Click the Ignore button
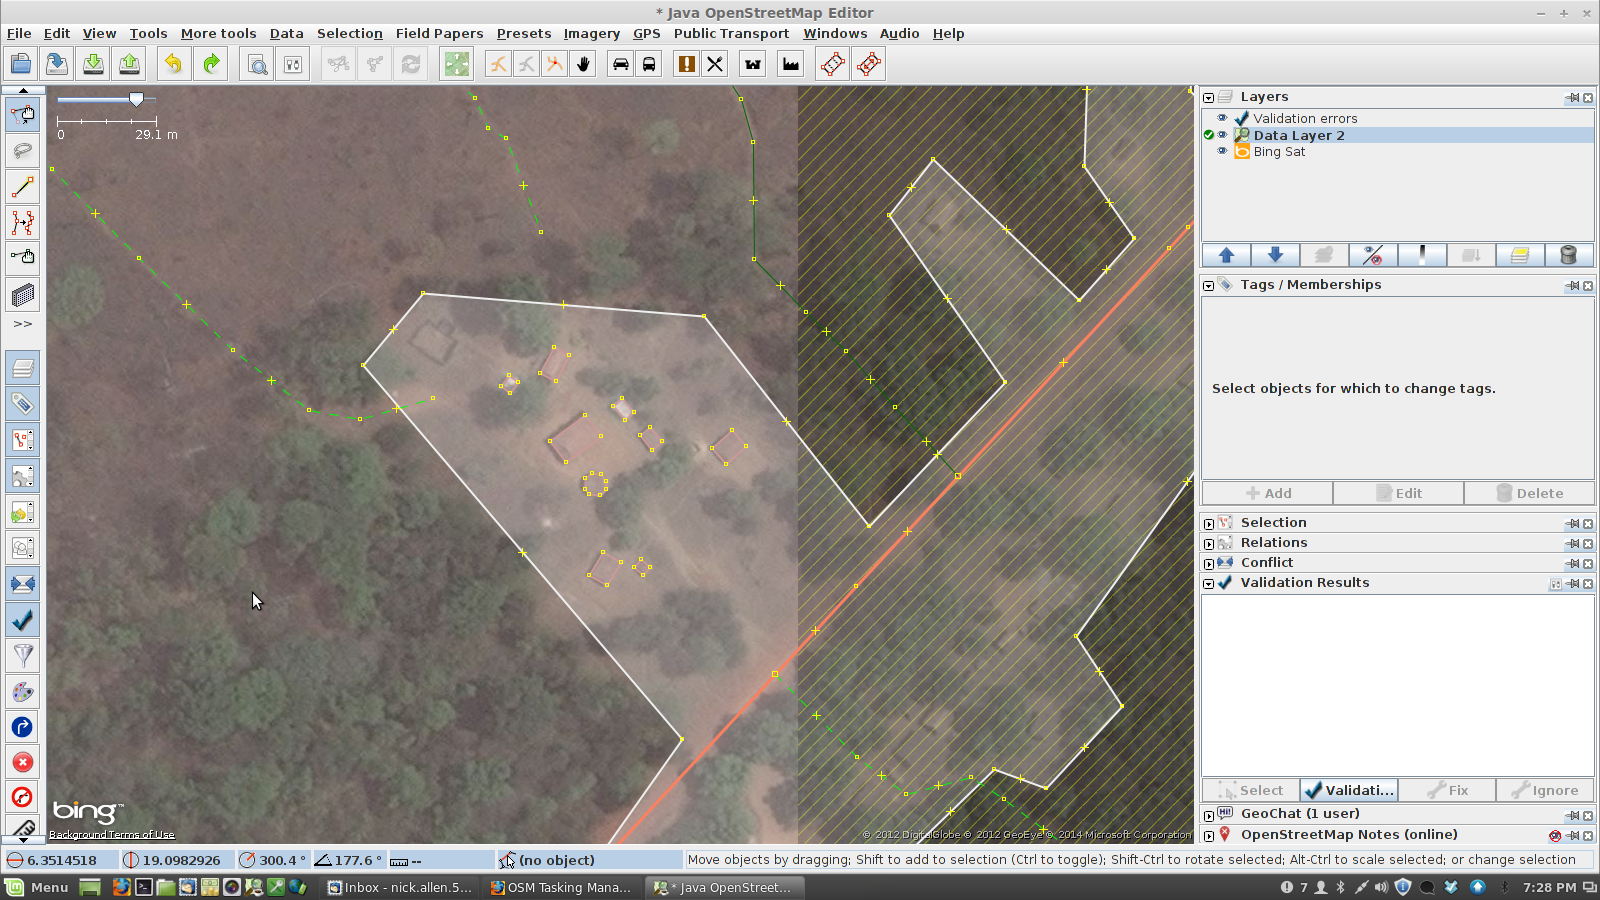This screenshot has width=1600, height=900. (x=1545, y=790)
